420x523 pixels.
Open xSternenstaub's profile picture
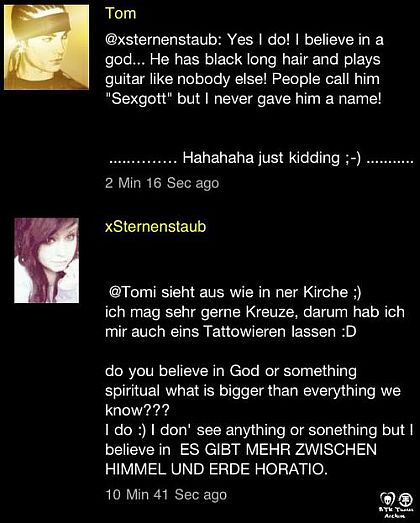pos(46,260)
